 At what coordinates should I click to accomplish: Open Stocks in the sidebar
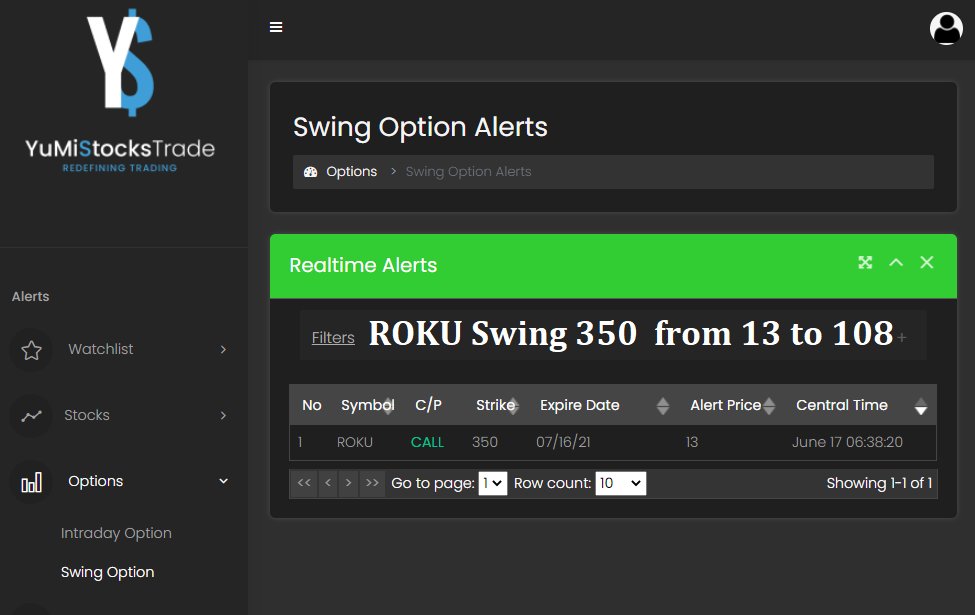point(86,415)
